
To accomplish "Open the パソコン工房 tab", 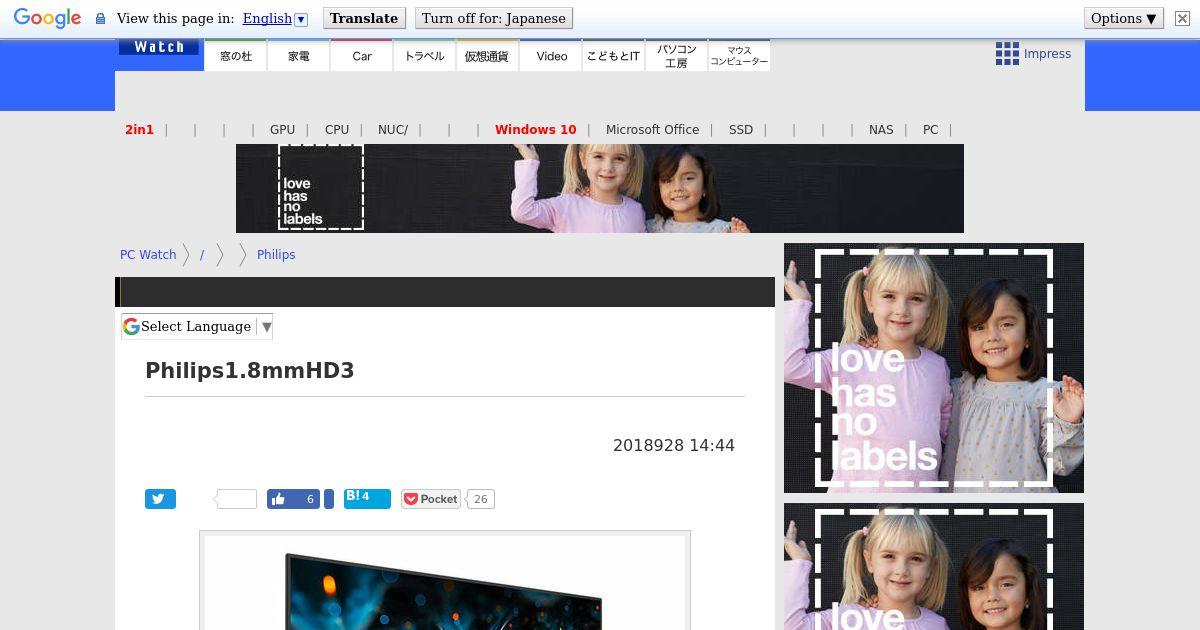I will tap(676, 56).
